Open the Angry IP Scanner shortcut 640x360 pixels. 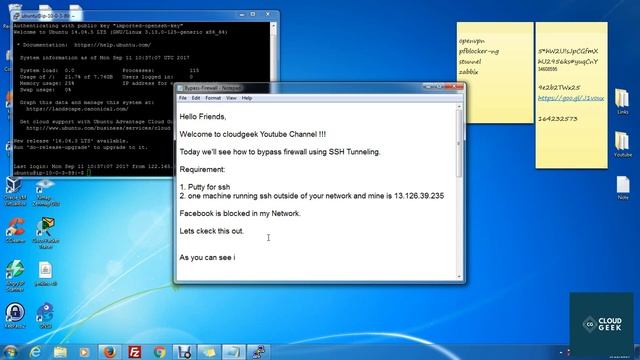coord(15,276)
